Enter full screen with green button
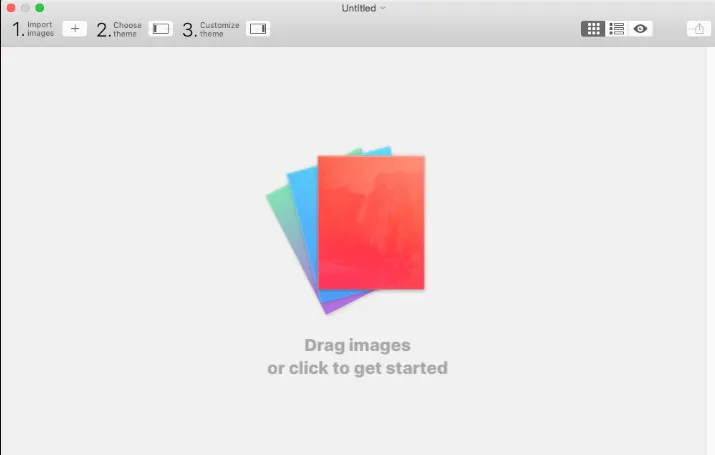The image size is (715, 455). 40,8
